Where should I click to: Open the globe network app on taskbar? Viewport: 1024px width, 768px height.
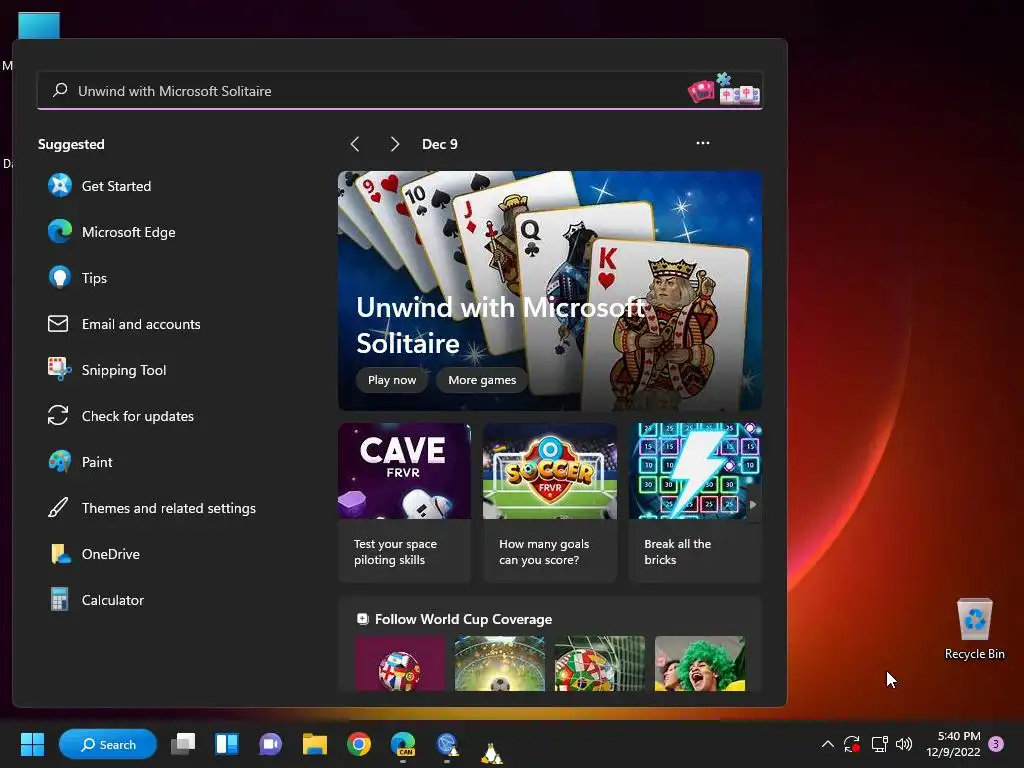click(x=447, y=744)
